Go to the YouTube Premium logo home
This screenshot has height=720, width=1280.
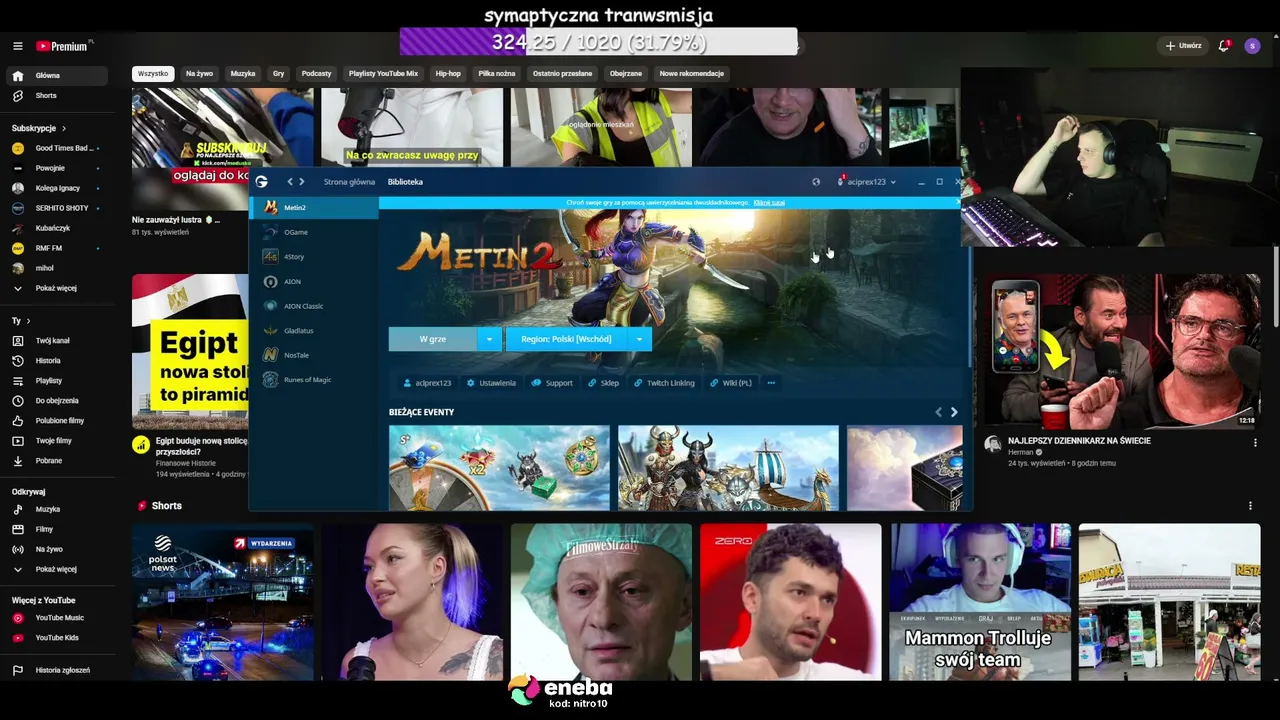point(63,46)
